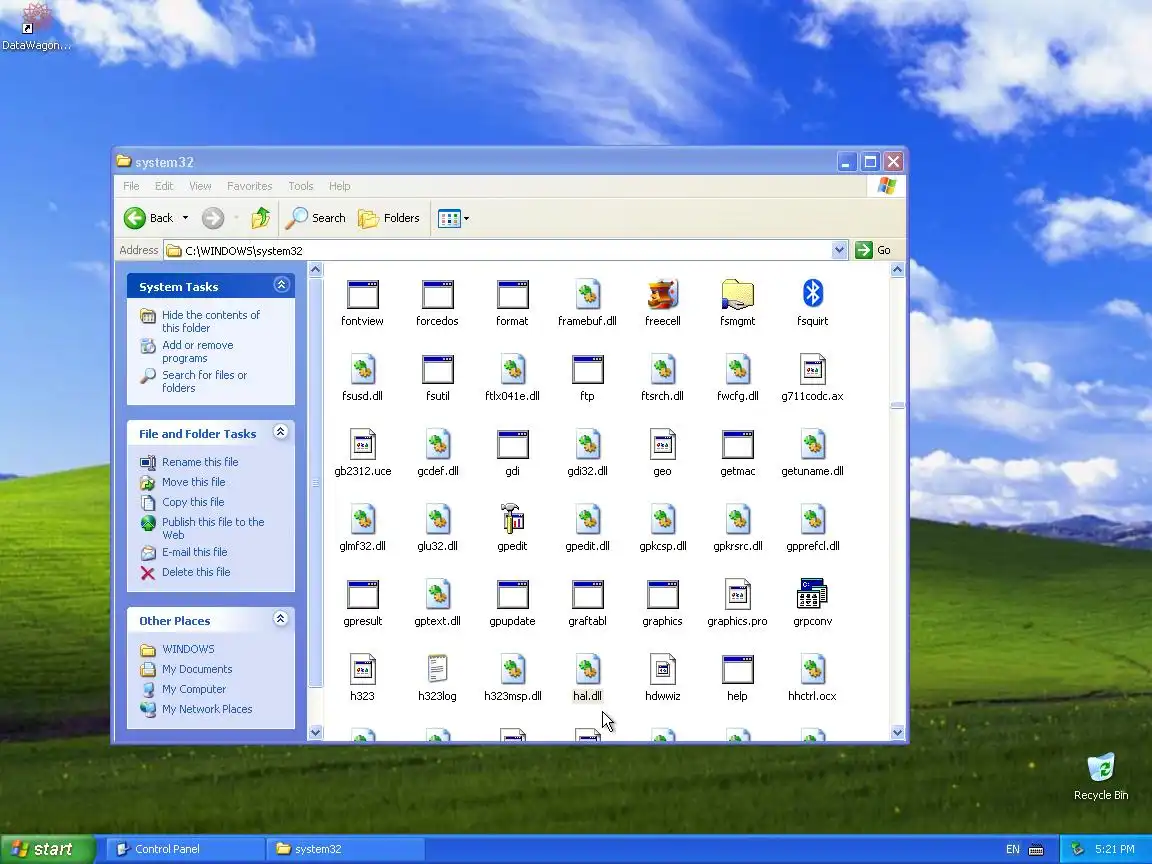
Task: Click Move this file link
Action: click(x=193, y=482)
